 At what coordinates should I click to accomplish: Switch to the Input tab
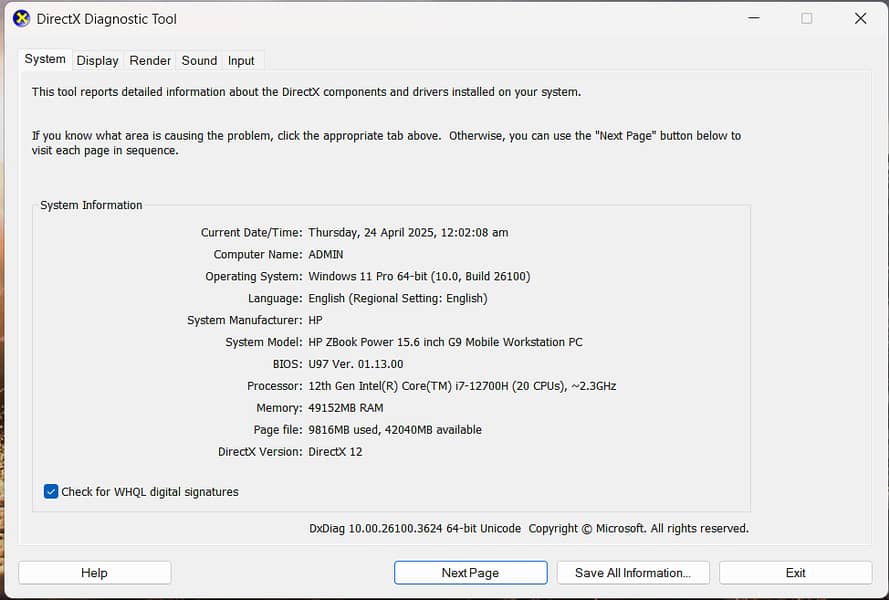241,61
